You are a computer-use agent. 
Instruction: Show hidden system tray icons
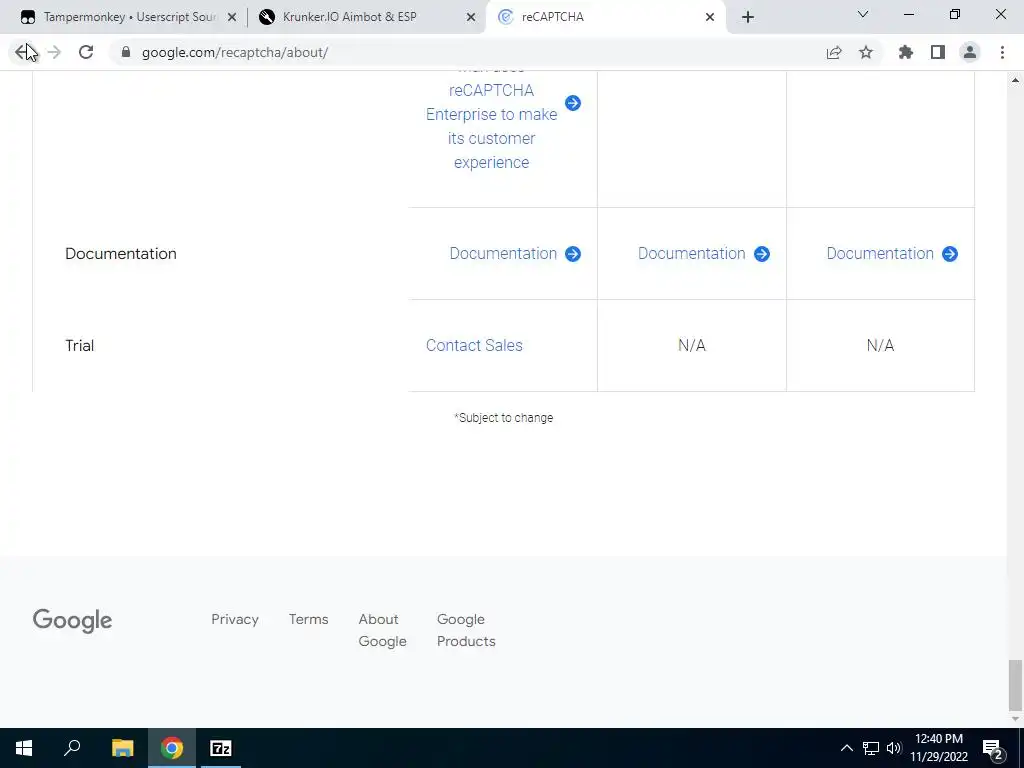846,748
